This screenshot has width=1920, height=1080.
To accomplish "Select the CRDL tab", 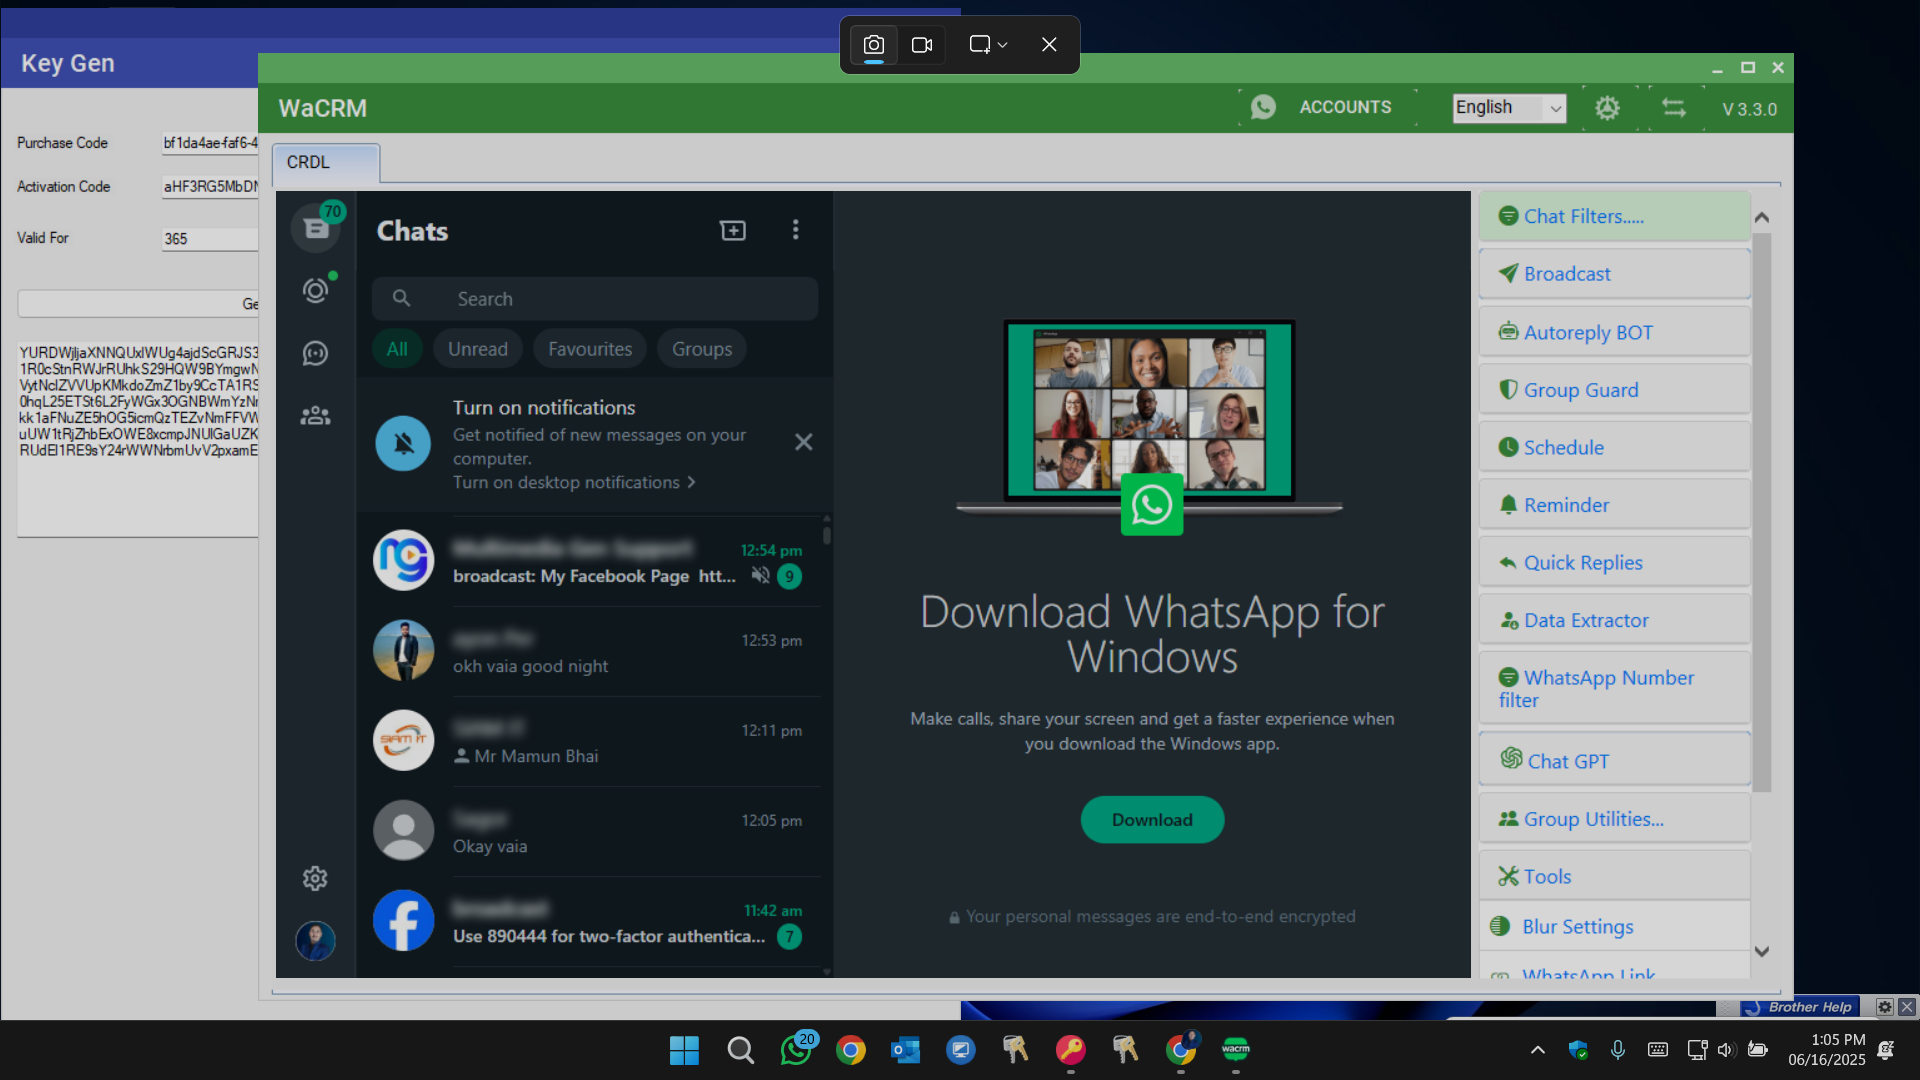I will pyautogui.click(x=326, y=162).
